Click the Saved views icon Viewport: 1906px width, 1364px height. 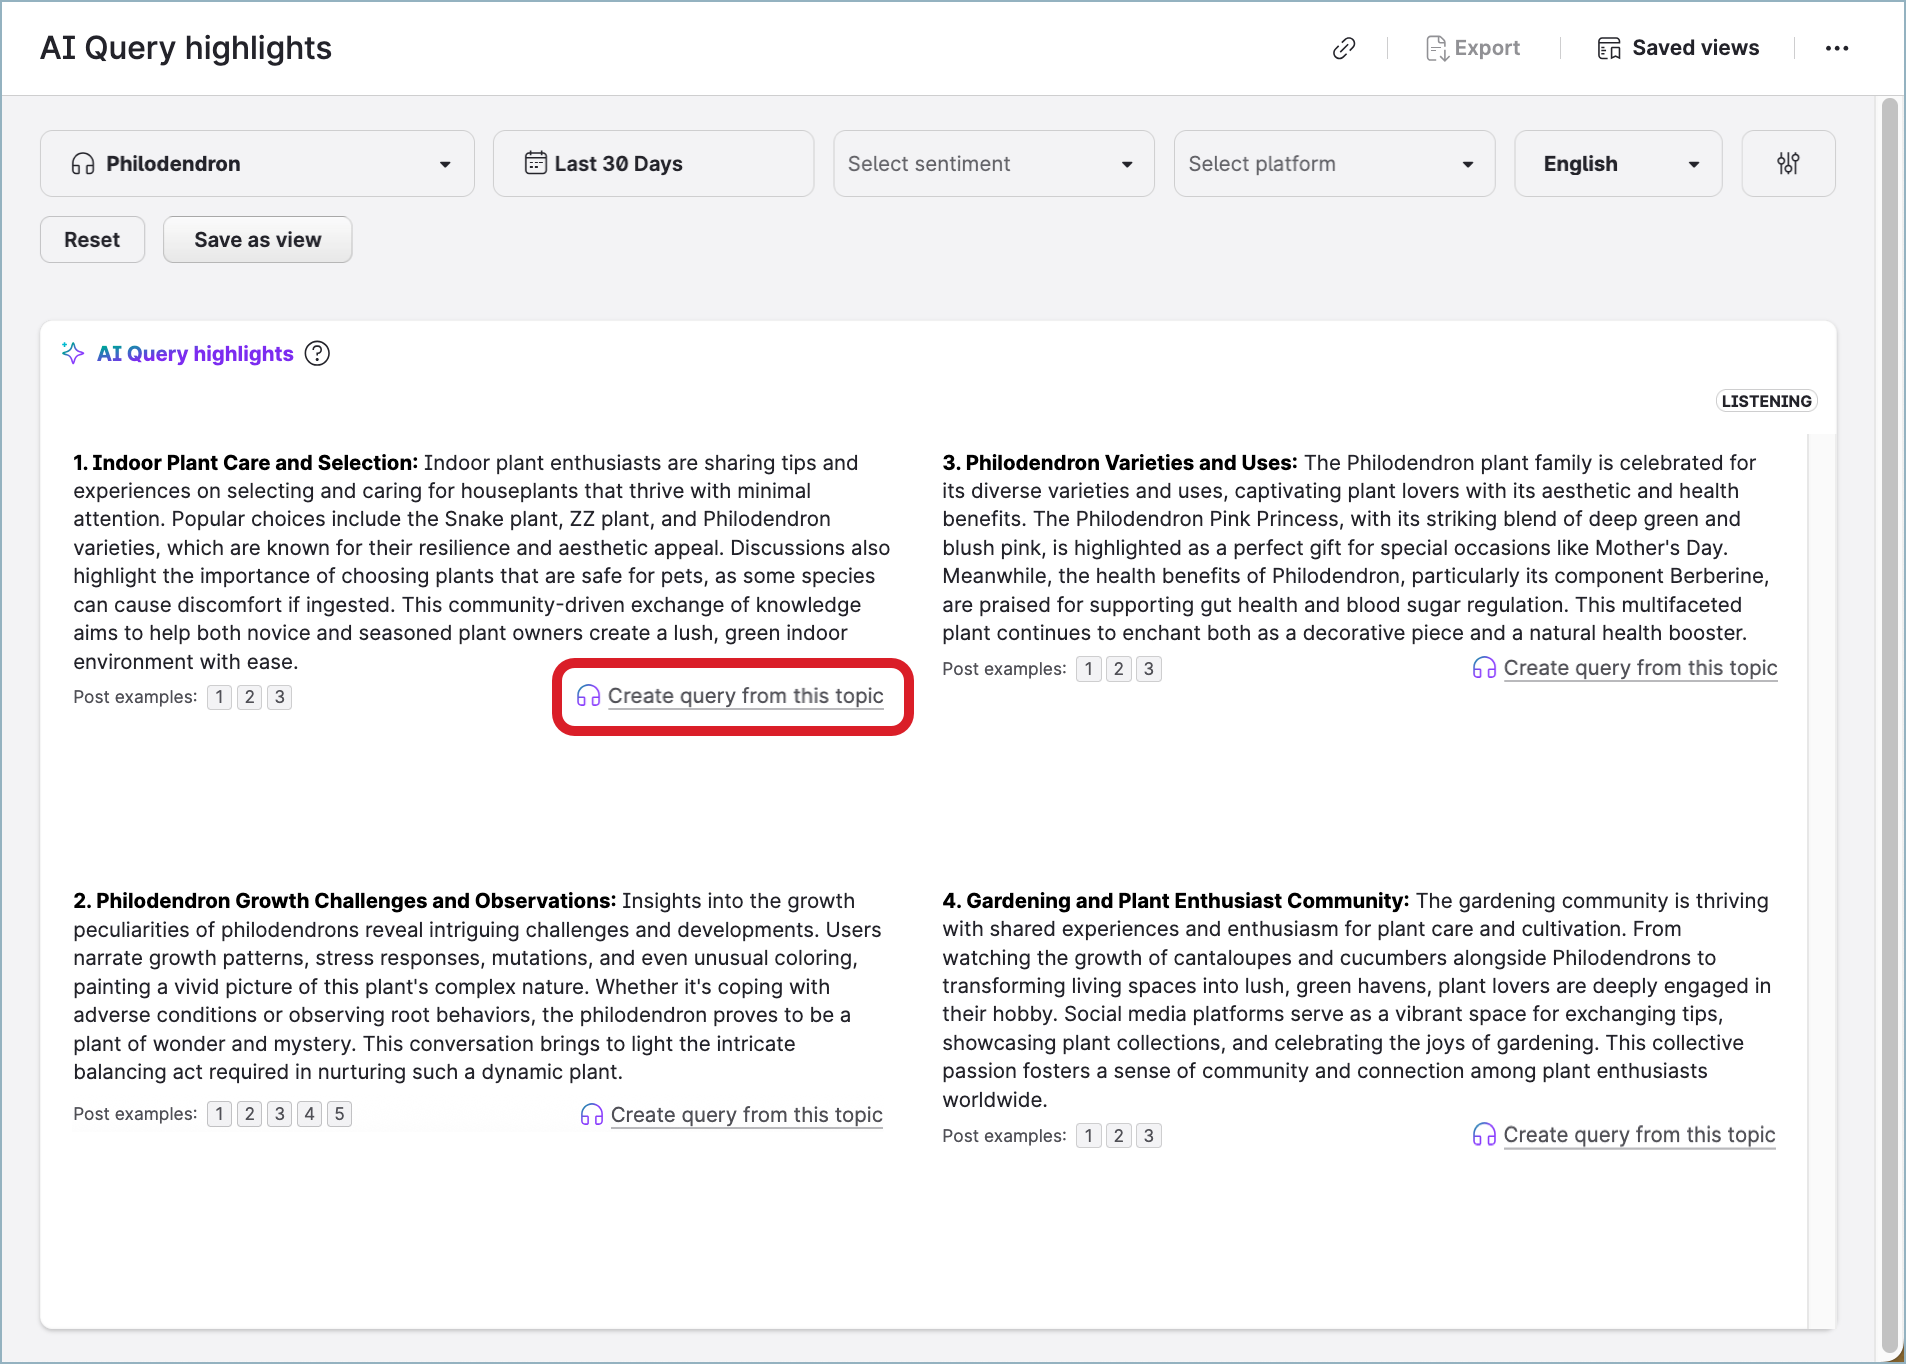tap(1609, 48)
